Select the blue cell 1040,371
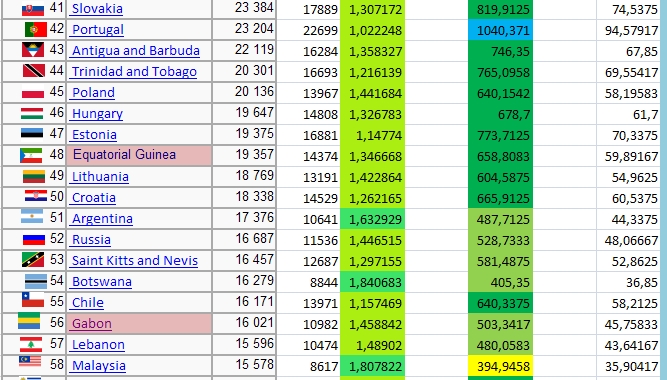The height and width of the screenshot is (380, 667). 500,30
